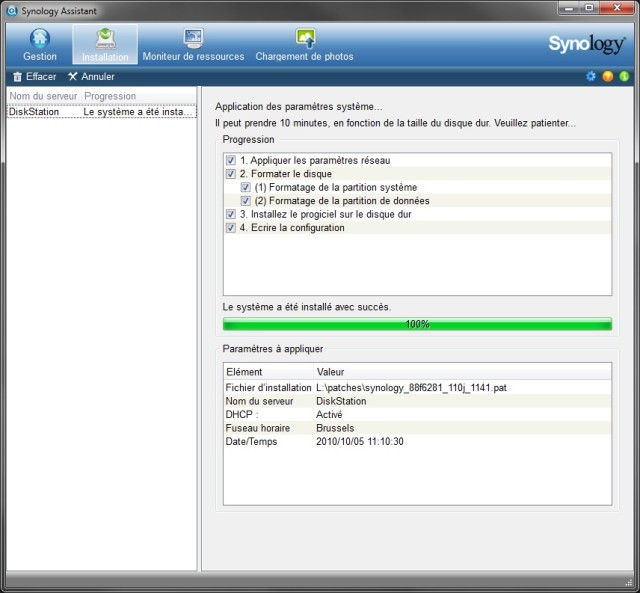Close the Synology Assistant window
This screenshot has width=640, height=593.
pos(616,8)
